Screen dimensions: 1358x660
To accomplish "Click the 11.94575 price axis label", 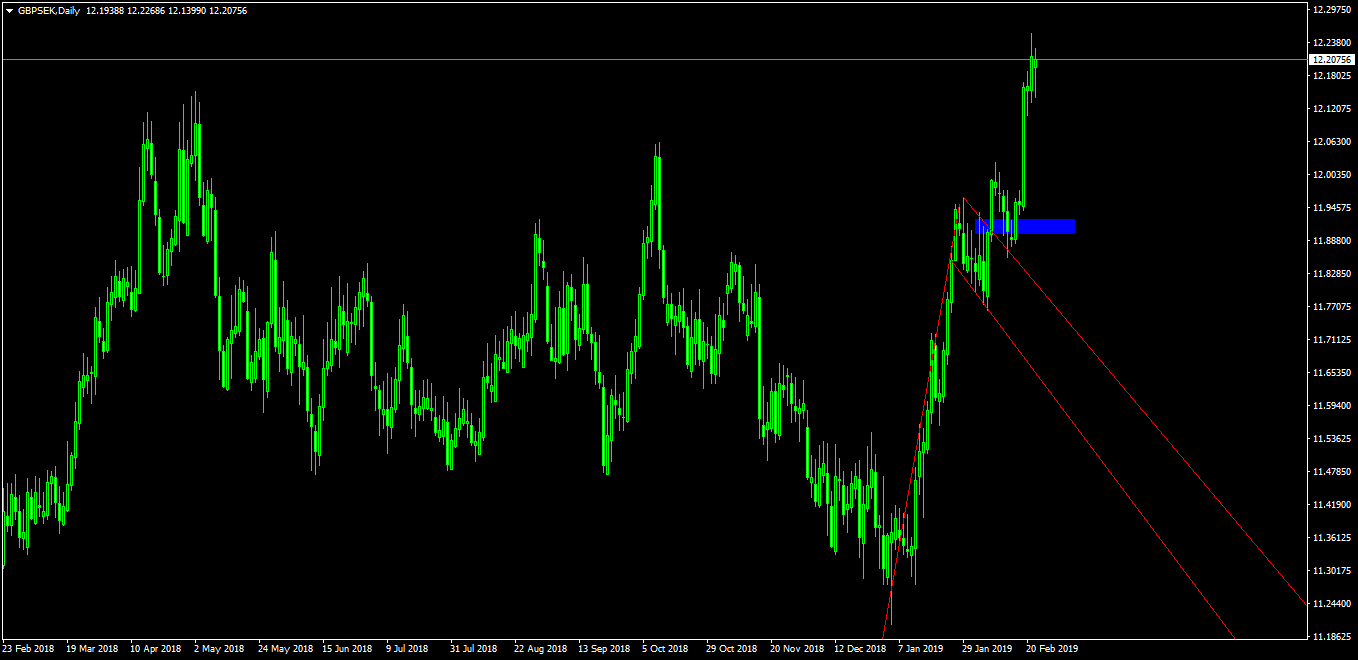I will (1331, 207).
